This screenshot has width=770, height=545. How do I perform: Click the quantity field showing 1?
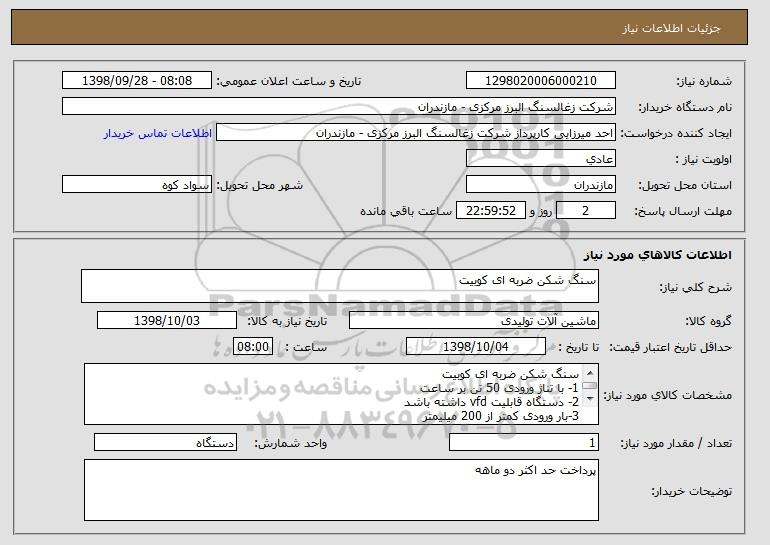pos(524,443)
